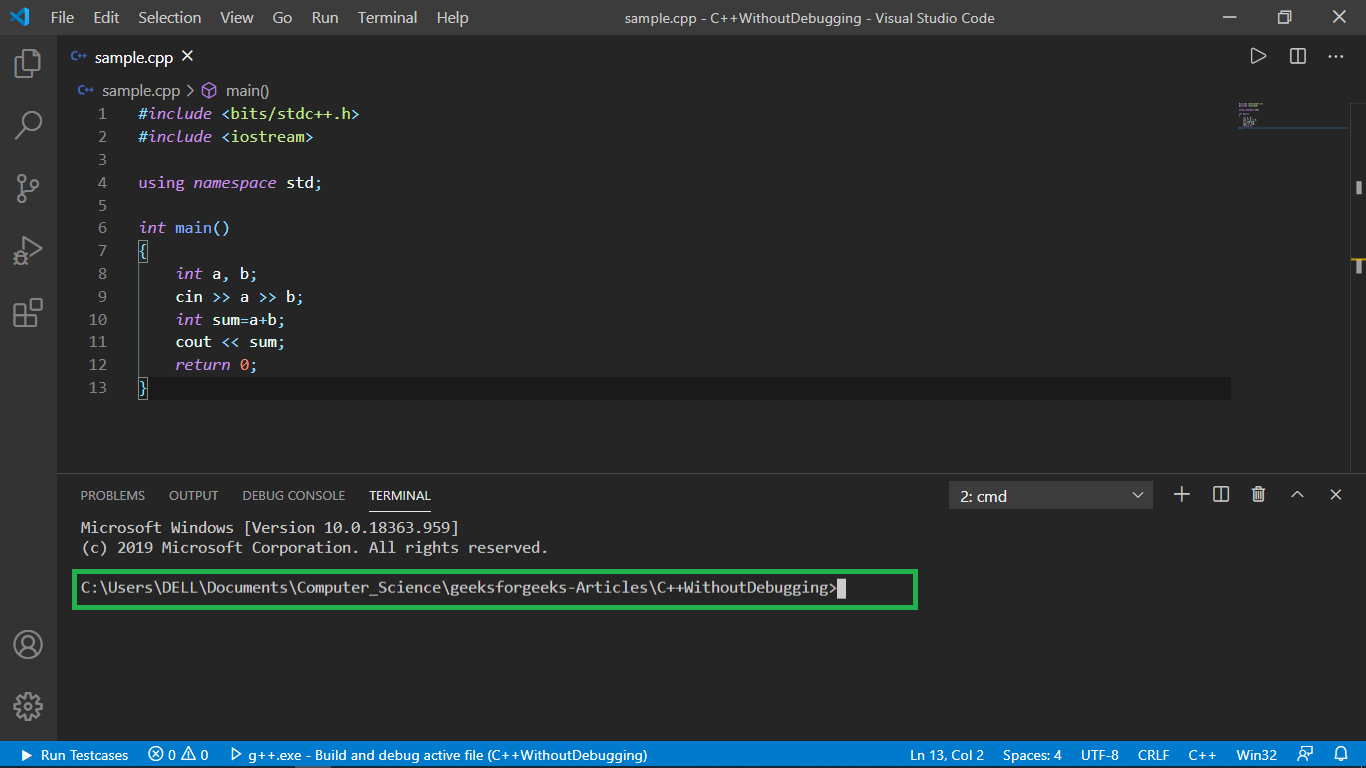Click the errors and warnings count
Screen dimensions: 1366x768
[x=178, y=755]
